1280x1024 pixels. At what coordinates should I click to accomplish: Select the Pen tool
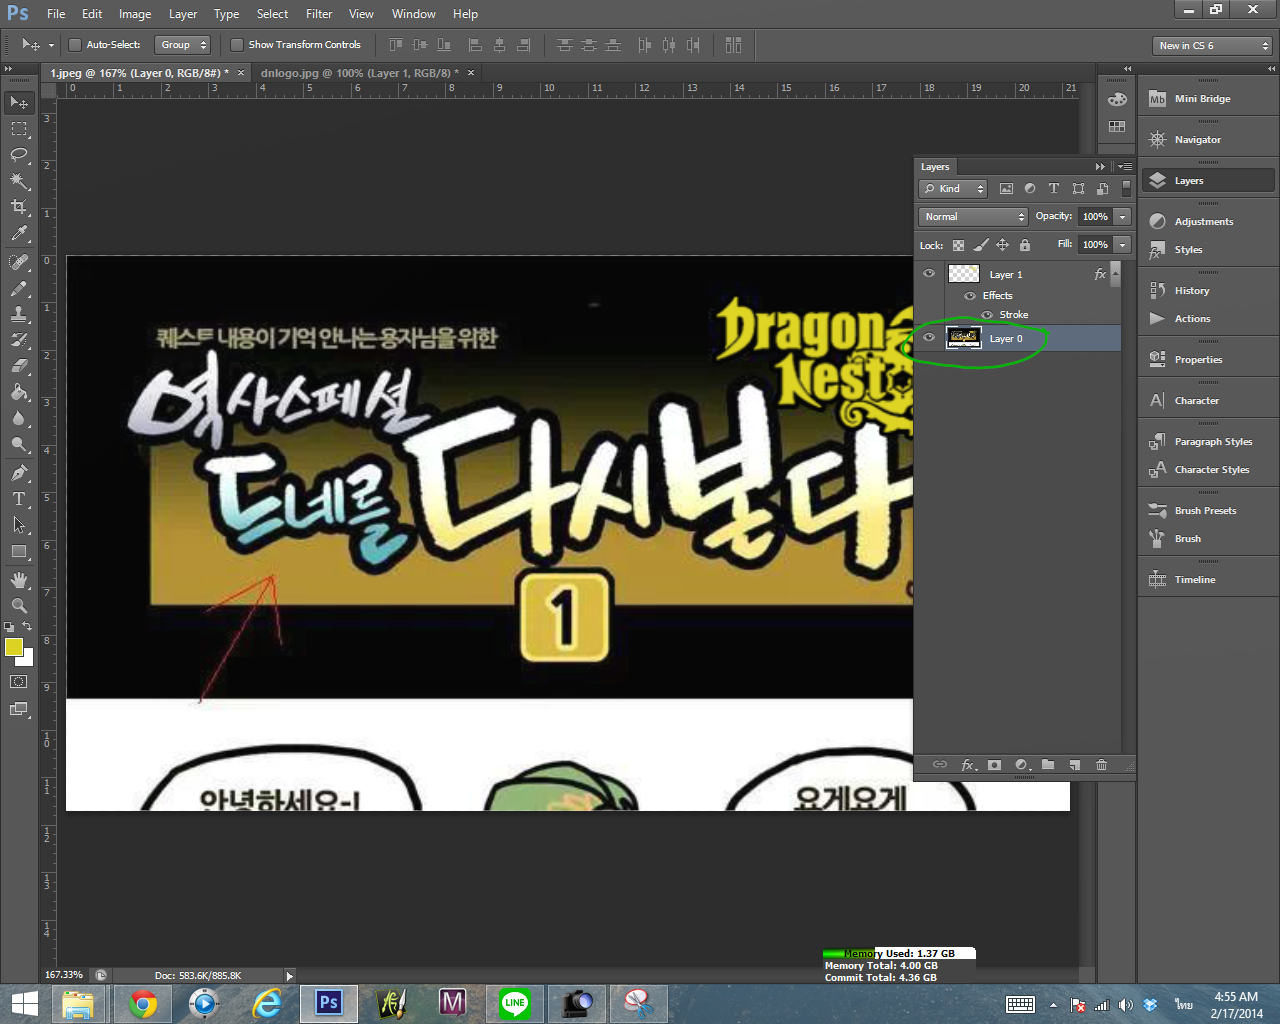click(x=19, y=473)
